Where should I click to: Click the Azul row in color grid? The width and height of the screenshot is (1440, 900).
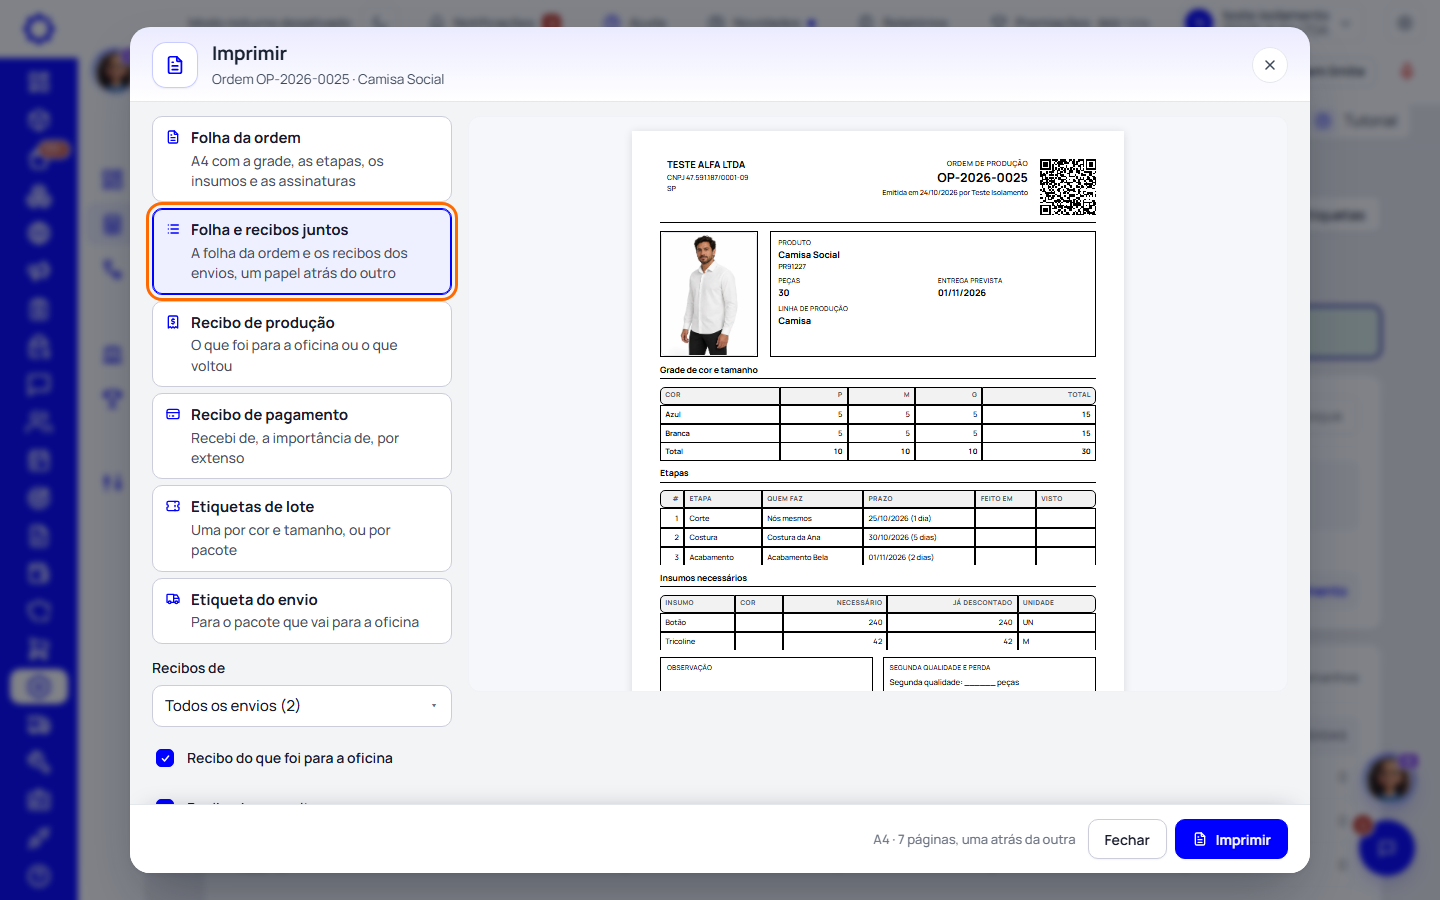(x=877, y=414)
